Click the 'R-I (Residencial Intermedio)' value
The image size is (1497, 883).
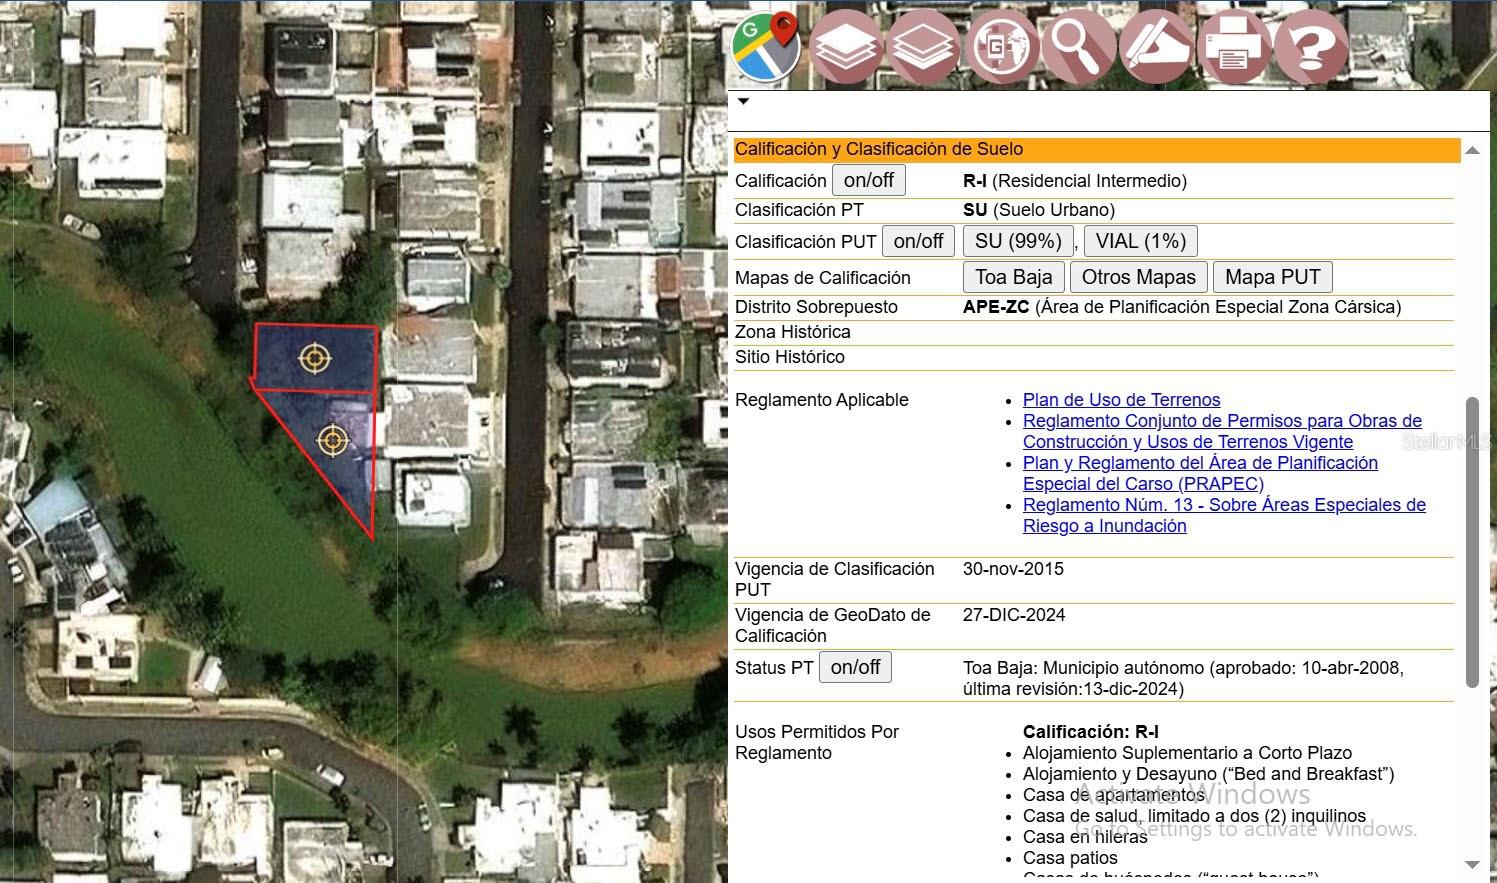pos(1075,181)
